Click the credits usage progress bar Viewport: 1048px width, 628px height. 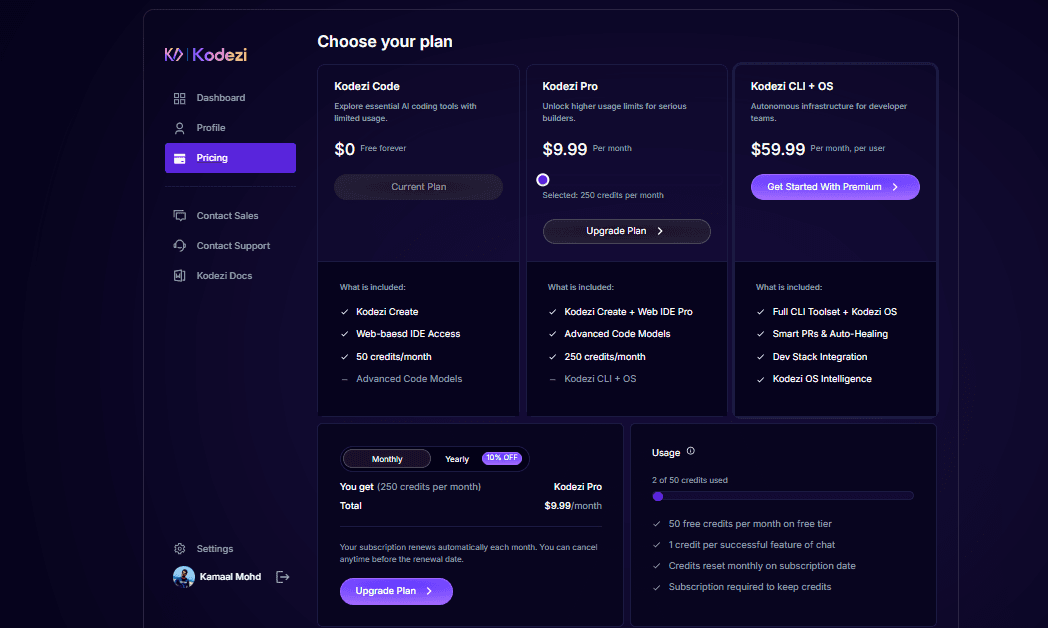click(x=783, y=495)
